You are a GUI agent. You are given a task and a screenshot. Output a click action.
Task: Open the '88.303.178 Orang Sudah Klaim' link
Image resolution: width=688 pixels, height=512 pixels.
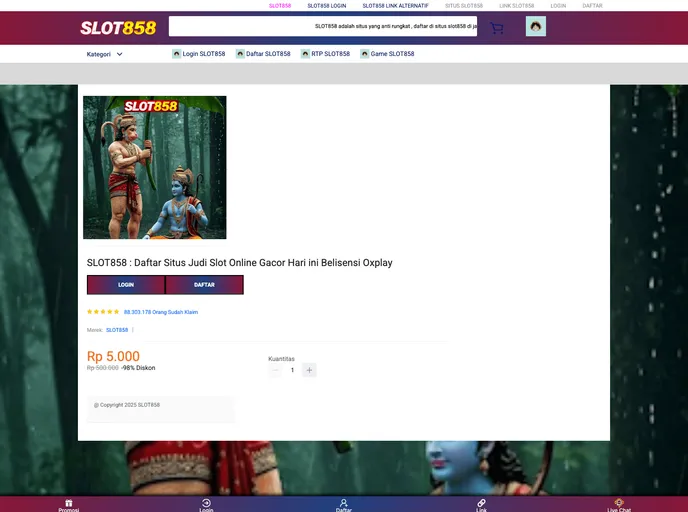(x=161, y=312)
